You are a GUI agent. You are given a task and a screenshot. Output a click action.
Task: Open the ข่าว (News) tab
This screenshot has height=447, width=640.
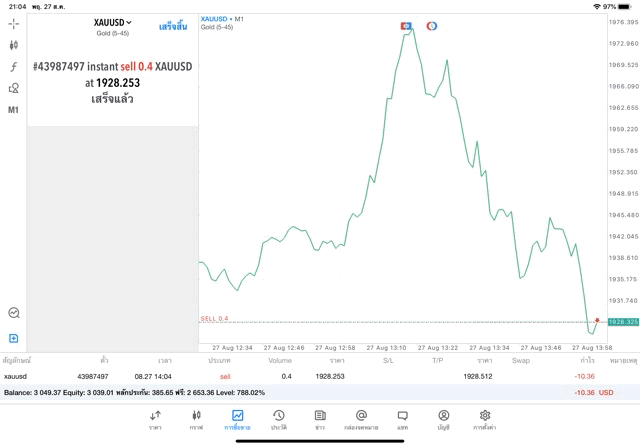pos(319,419)
